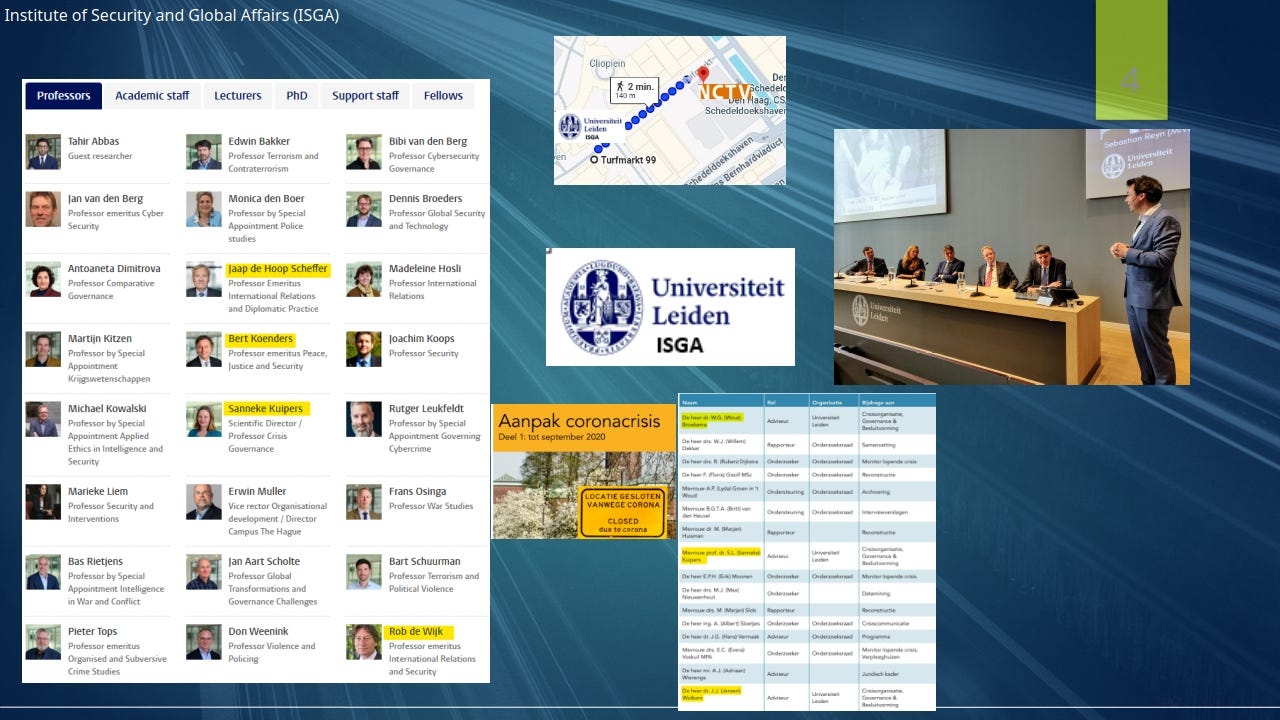1280x720 pixels.
Task: Open Jan van den Berg profile link
Action: click(106, 198)
